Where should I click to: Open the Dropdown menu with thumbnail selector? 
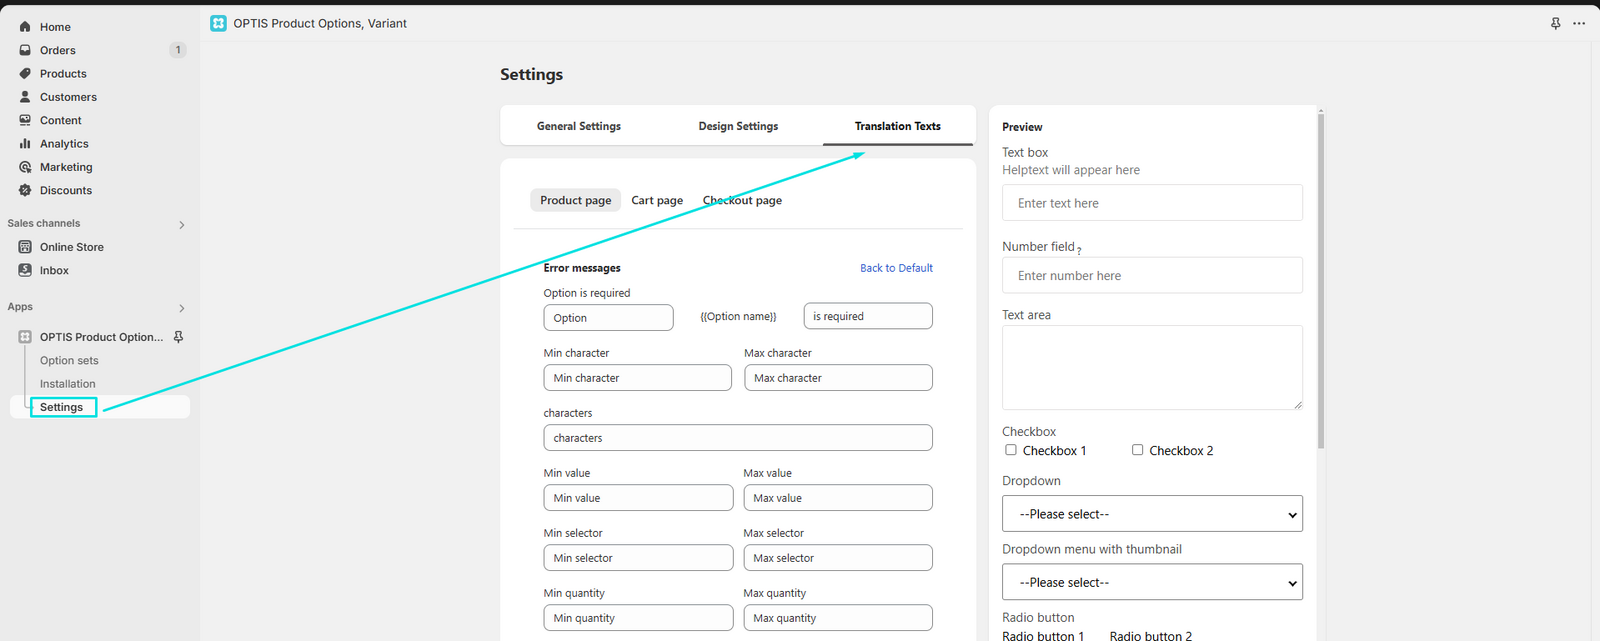point(1152,582)
